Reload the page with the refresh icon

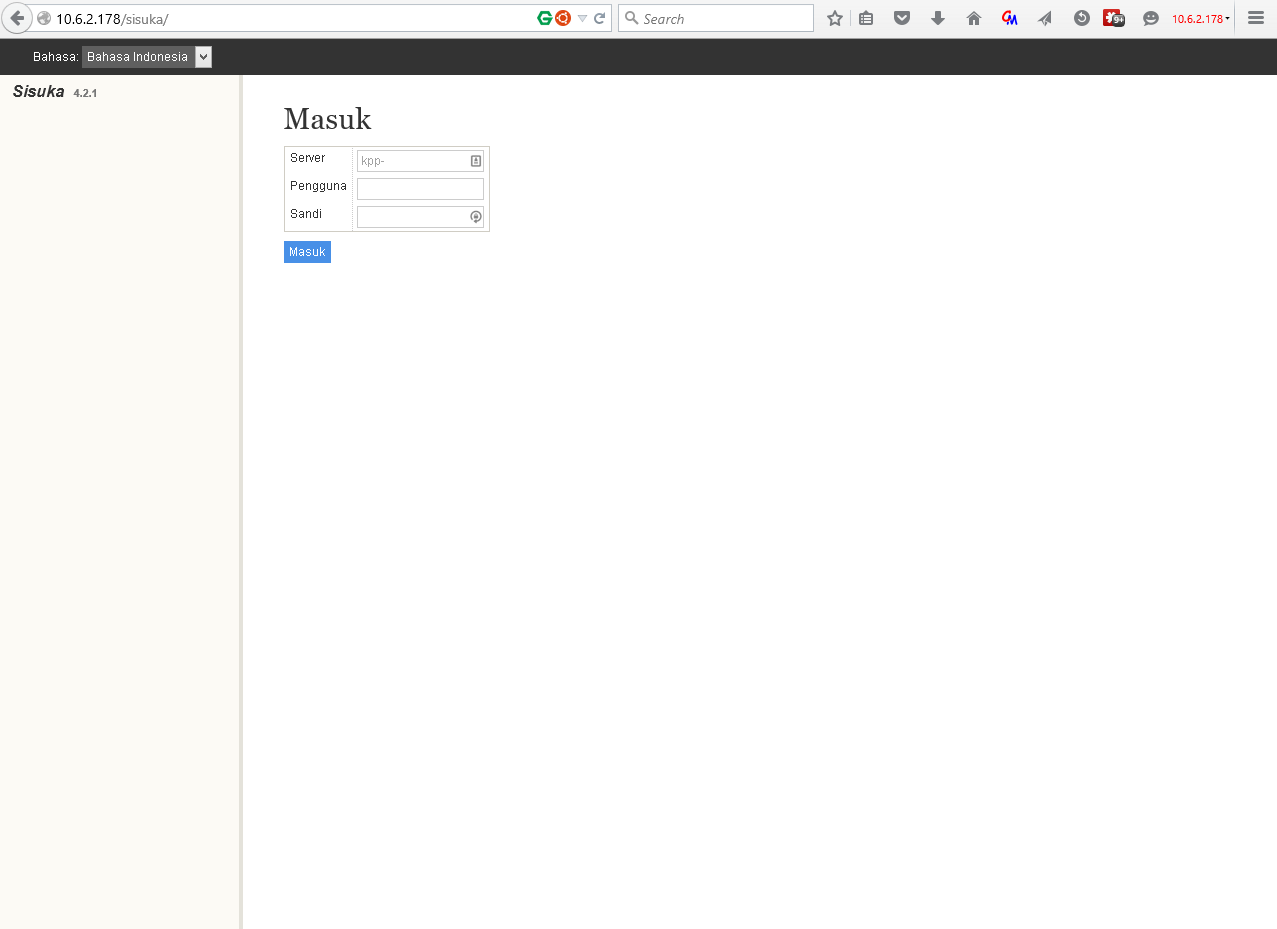[599, 18]
